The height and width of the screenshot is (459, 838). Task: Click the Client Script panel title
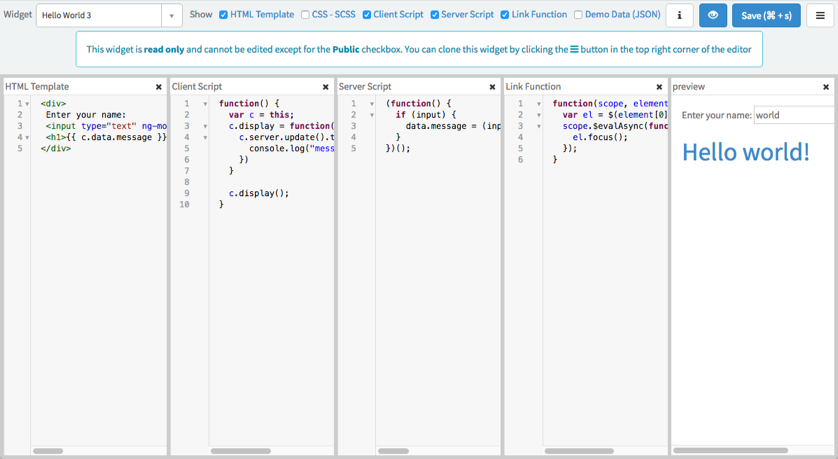tap(197, 87)
